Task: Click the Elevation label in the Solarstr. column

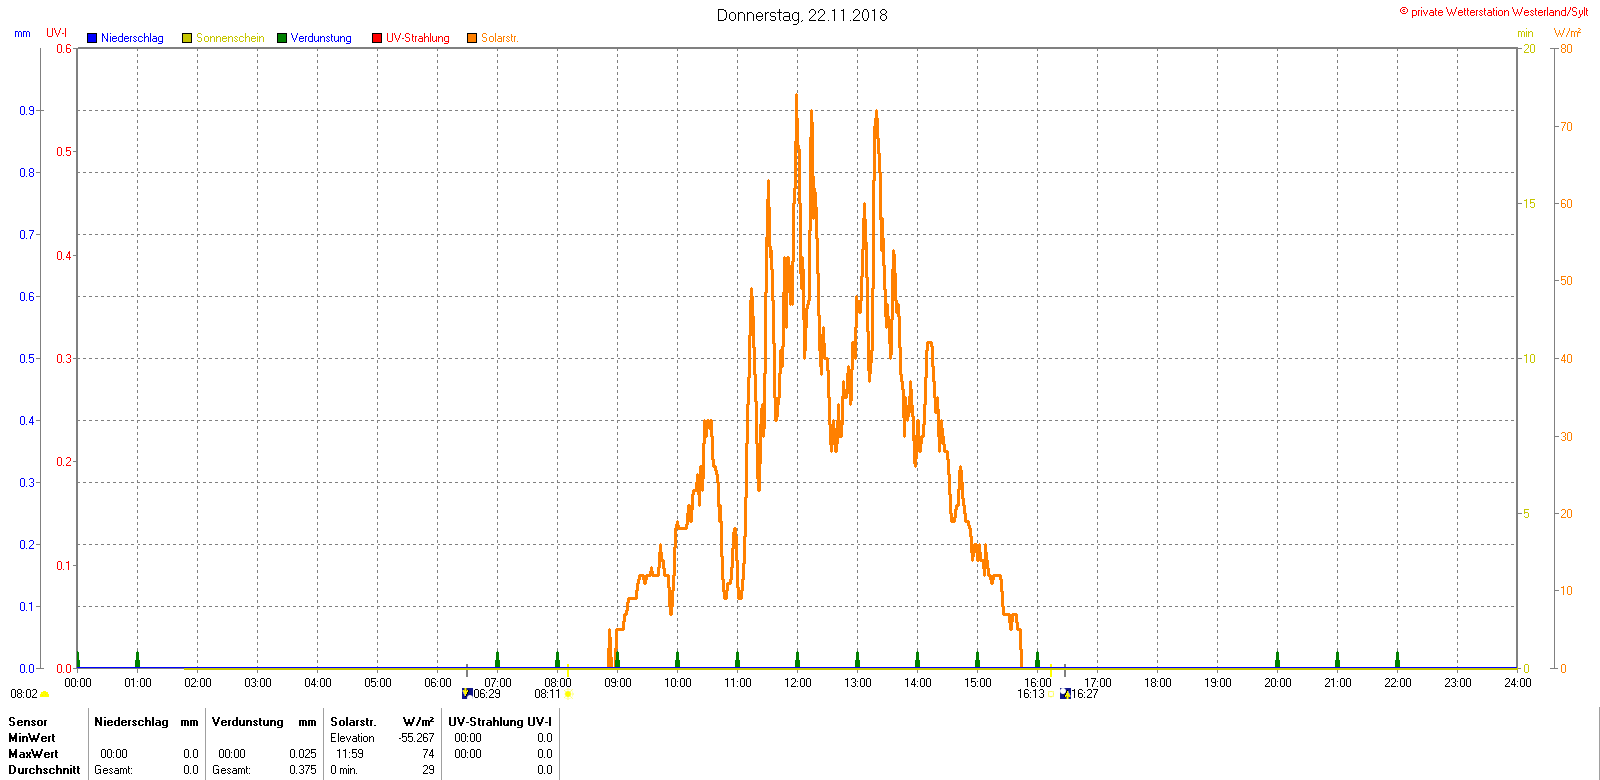Action: click(x=352, y=738)
